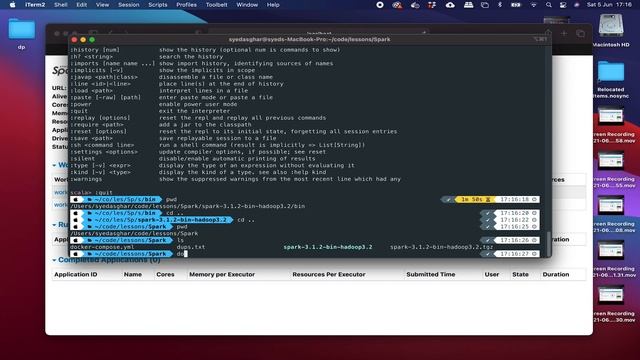Click the date and time in menu bar
Viewport: 640px width, 360px height.
coord(609,5)
